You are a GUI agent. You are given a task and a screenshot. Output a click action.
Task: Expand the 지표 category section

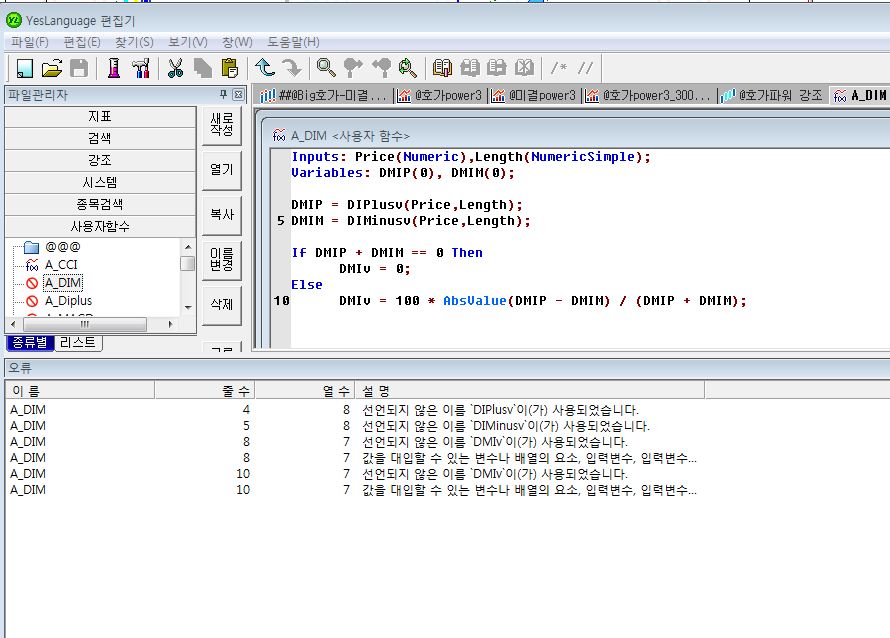99,117
